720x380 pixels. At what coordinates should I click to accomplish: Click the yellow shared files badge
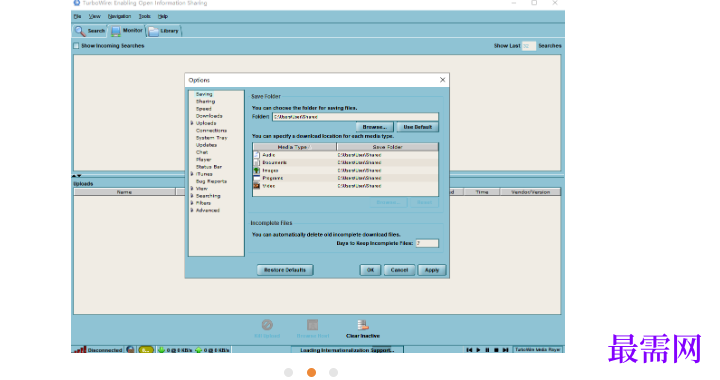tap(146, 350)
